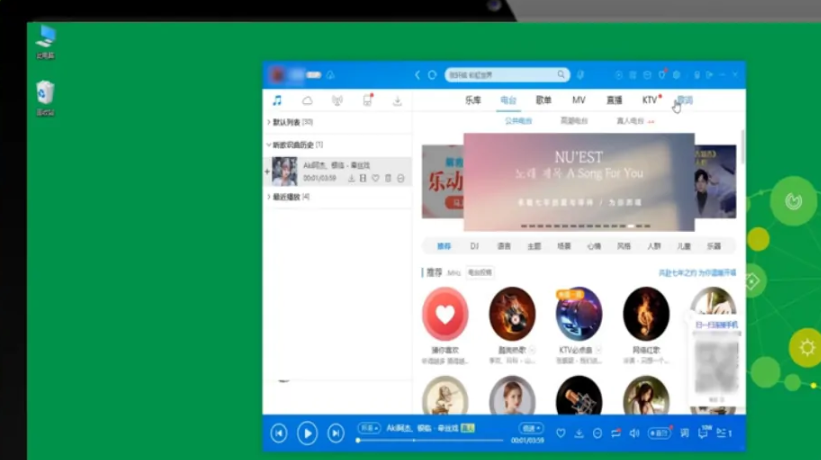Switch to the 电台 tab
This screenshot has width=821, height=460.
(x=508, y=100)
